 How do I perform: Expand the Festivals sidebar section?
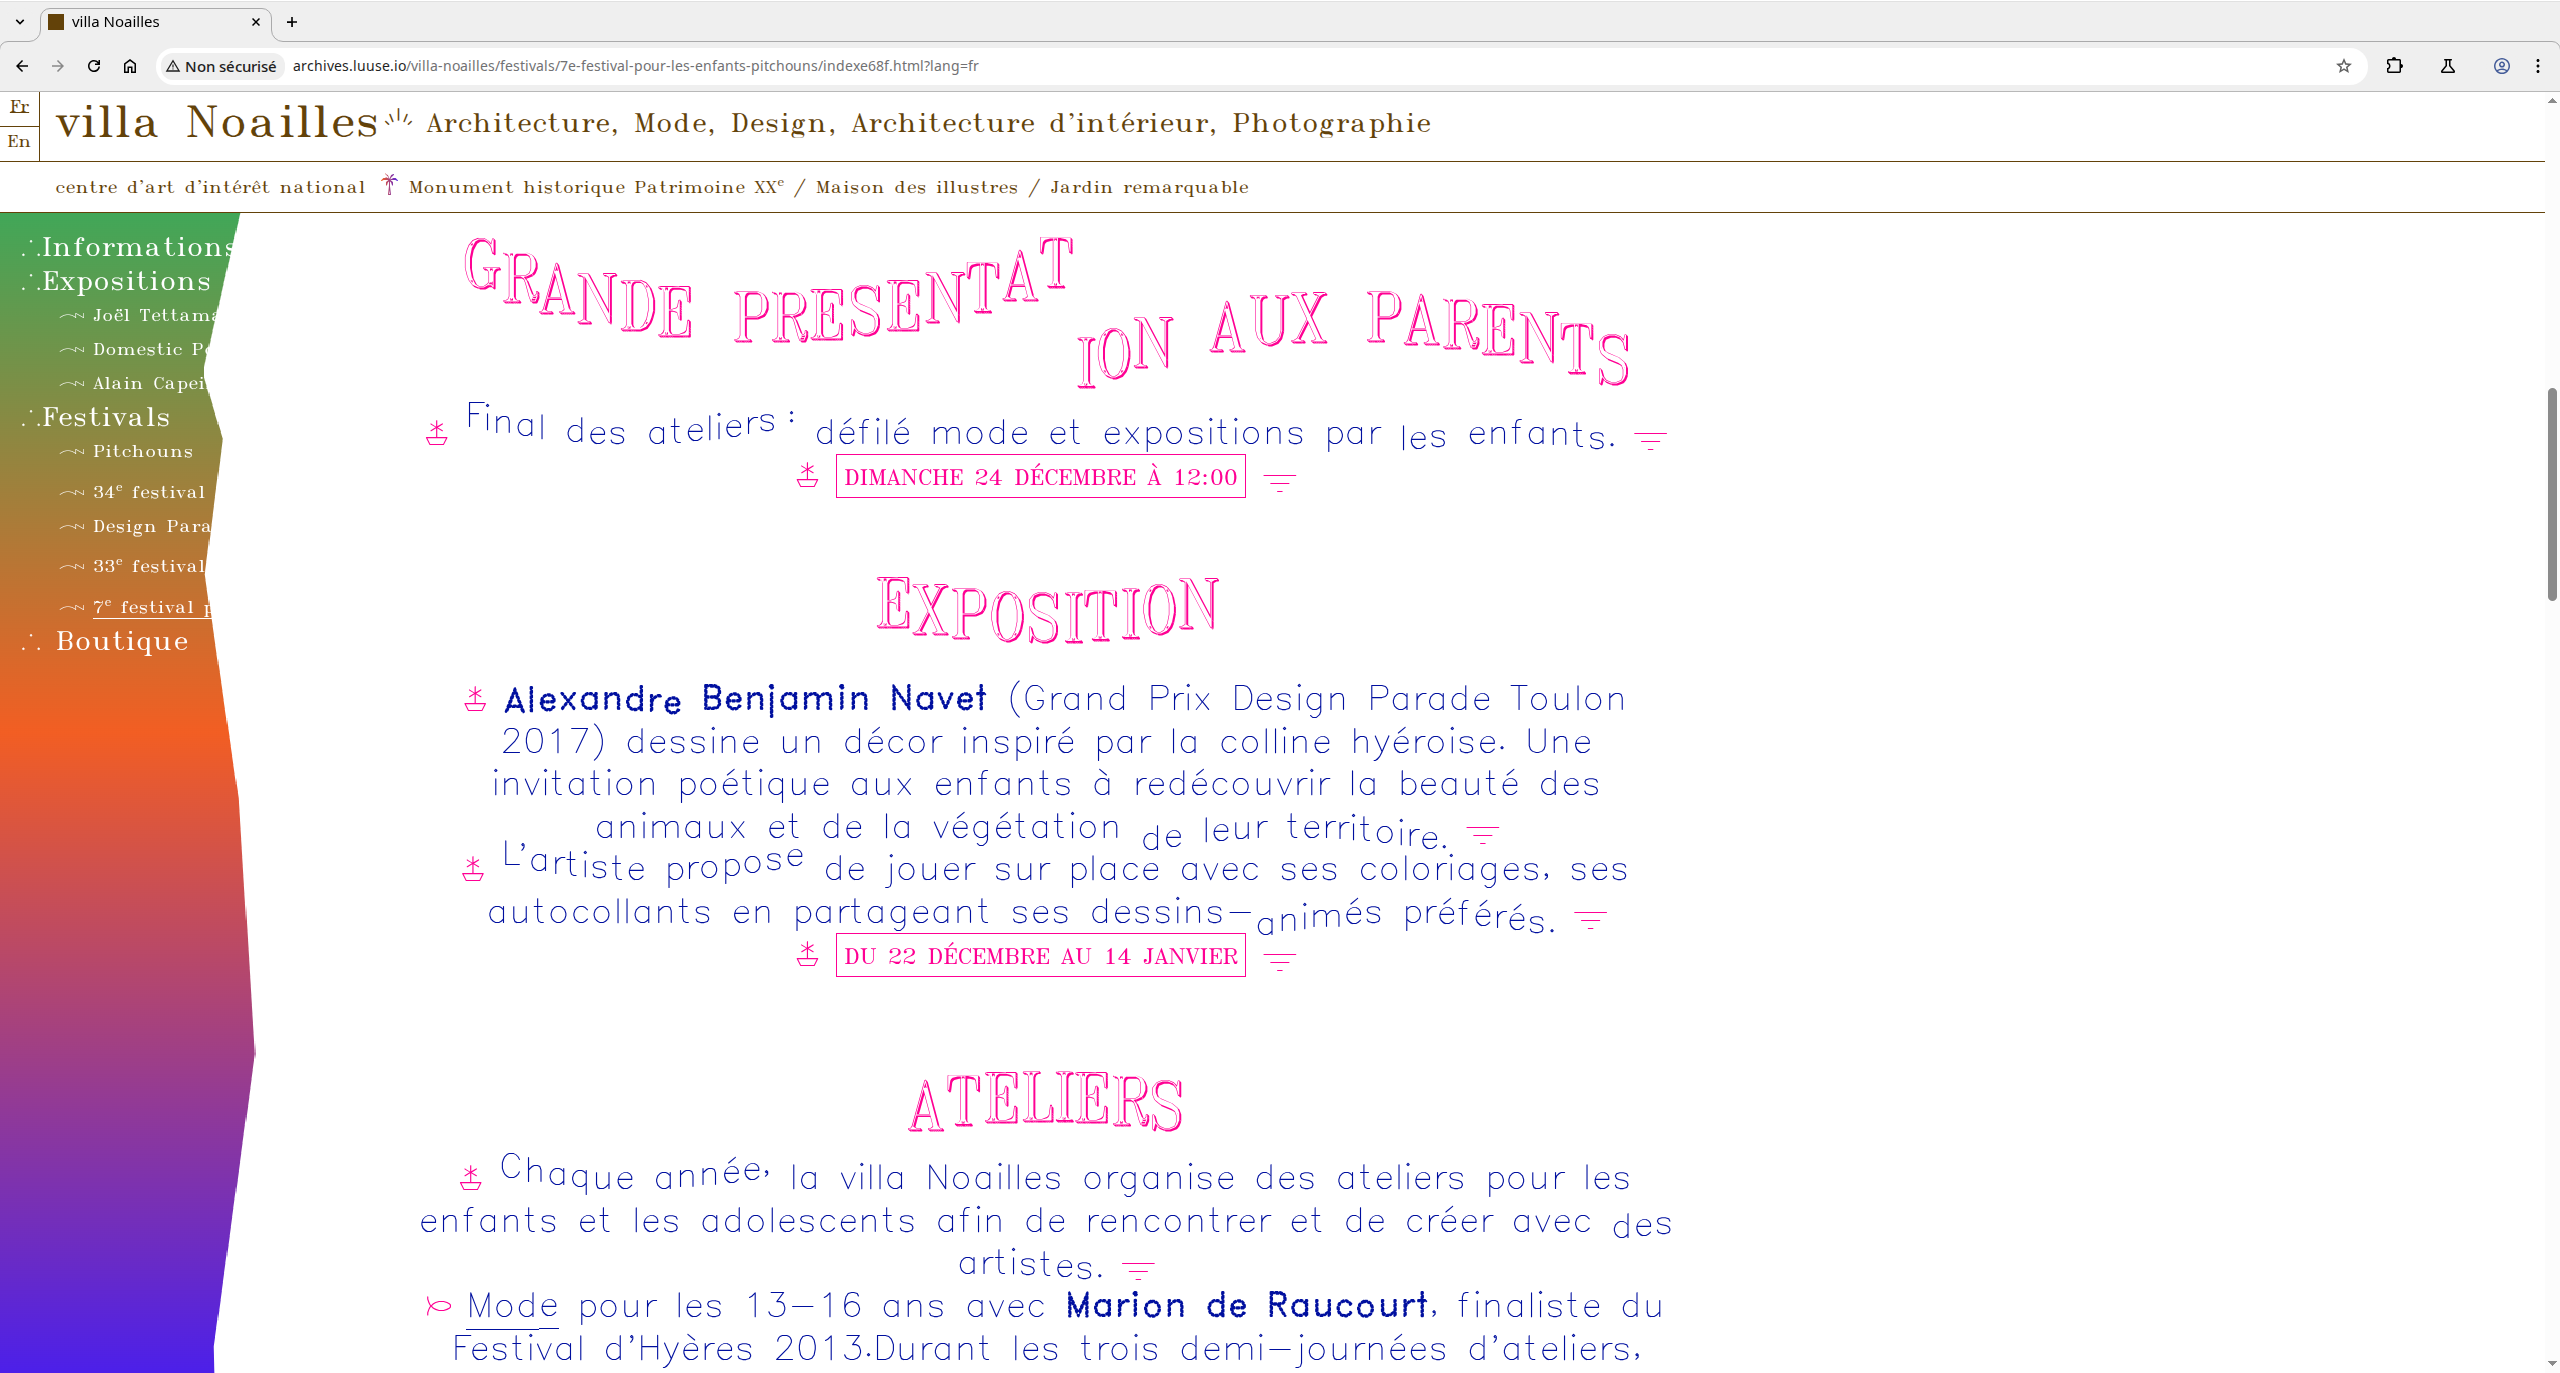(x=105, y=417)
